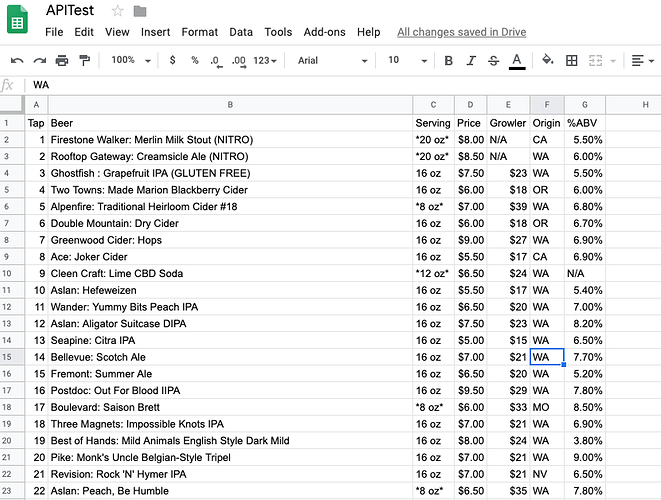Image resolution: width=661 pixels, height=500 pixels.
Task: Open the Data menu
Action: [x=241, y=32]
